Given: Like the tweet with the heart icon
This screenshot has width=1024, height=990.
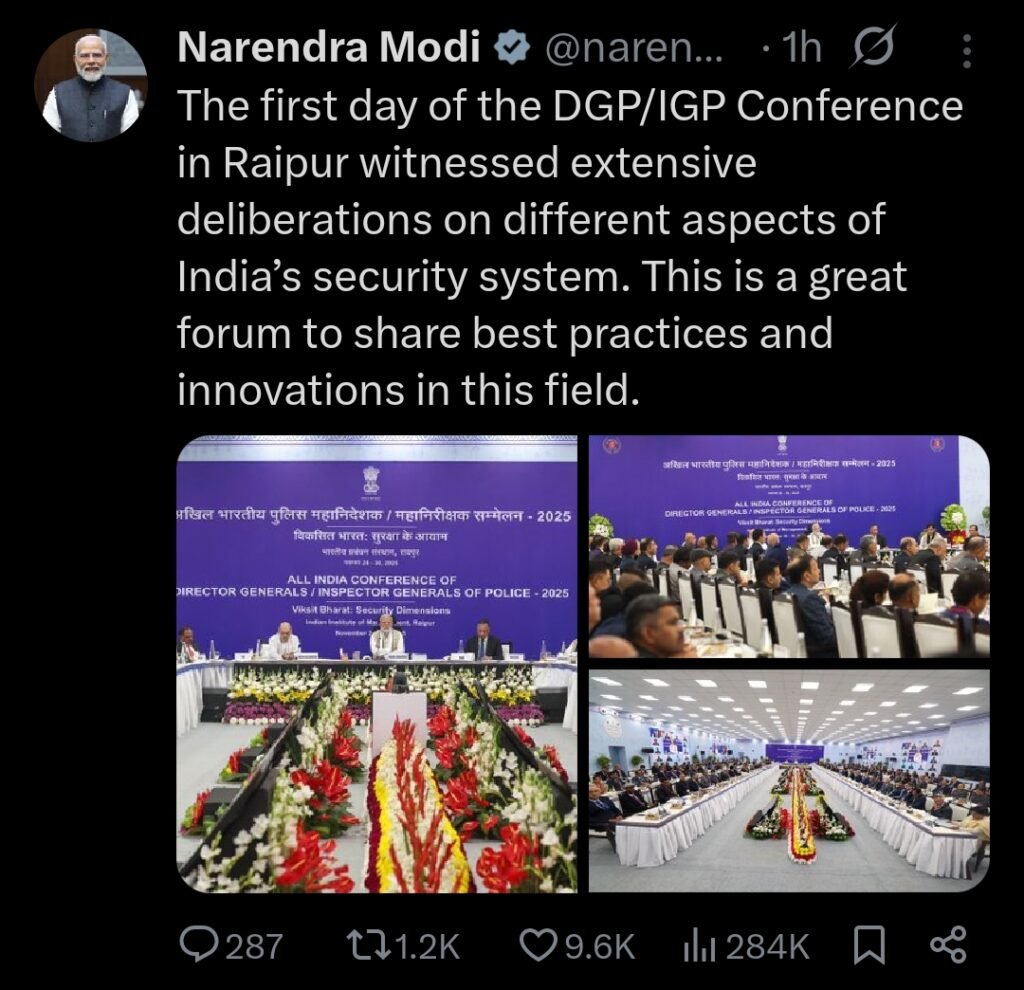Looking at the screenshot, I should click(539, 946).
